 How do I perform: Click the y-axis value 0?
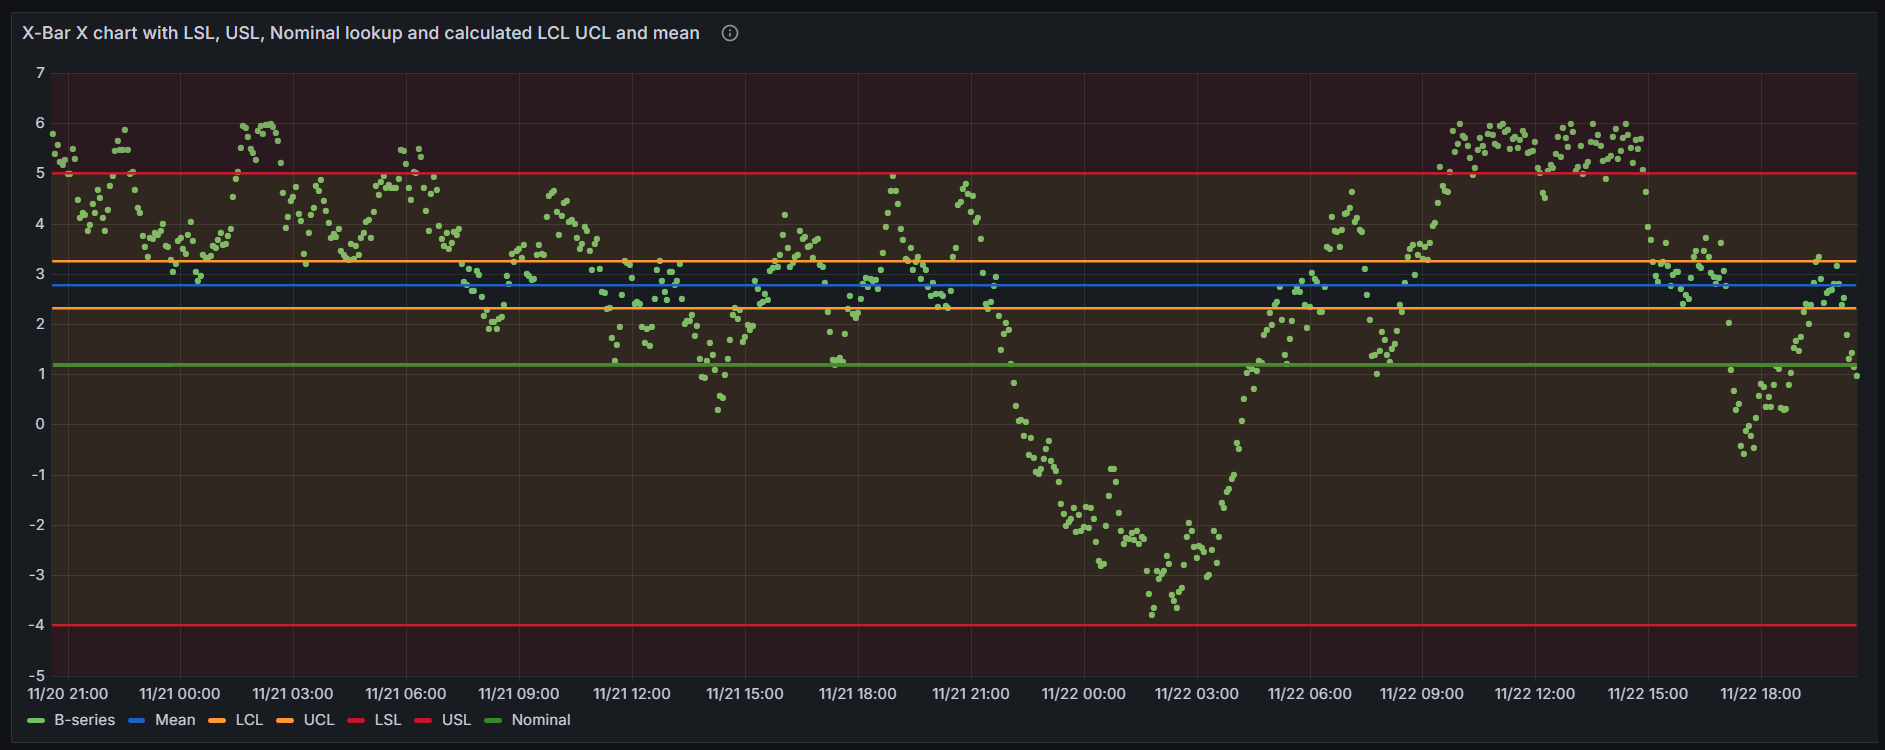40,424
